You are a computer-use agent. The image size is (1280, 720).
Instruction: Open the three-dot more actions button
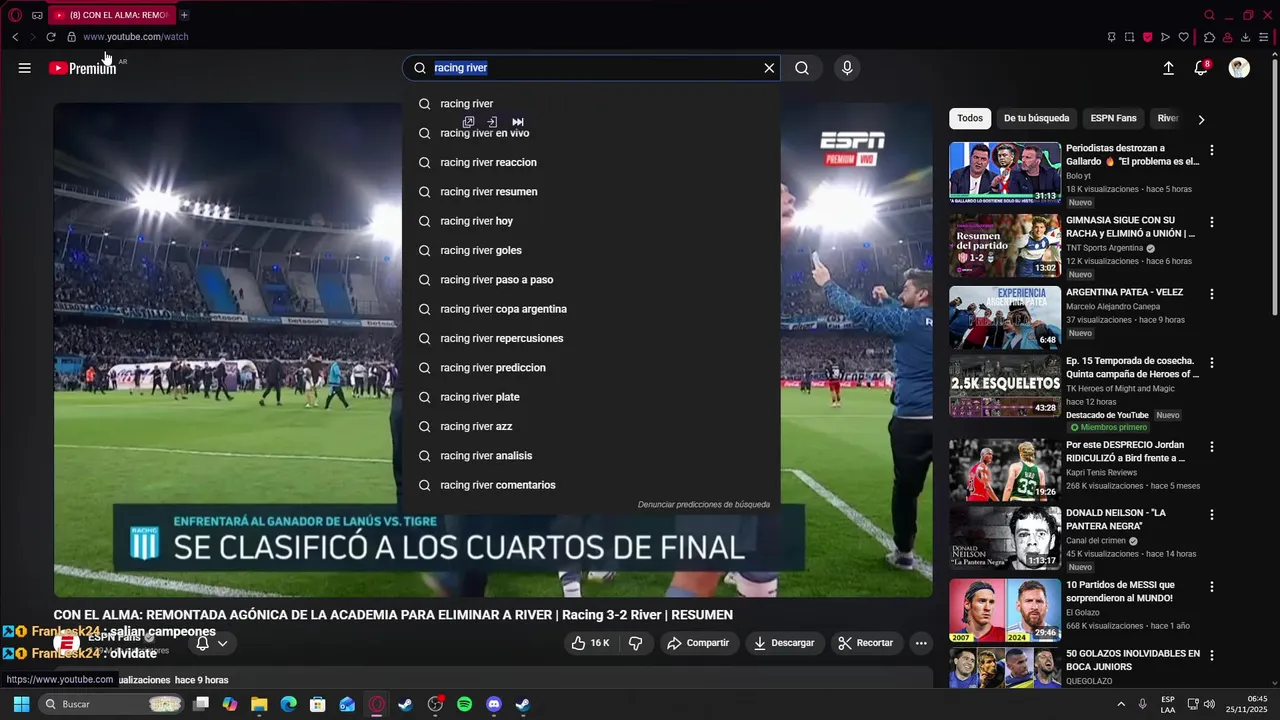(921, 643)
